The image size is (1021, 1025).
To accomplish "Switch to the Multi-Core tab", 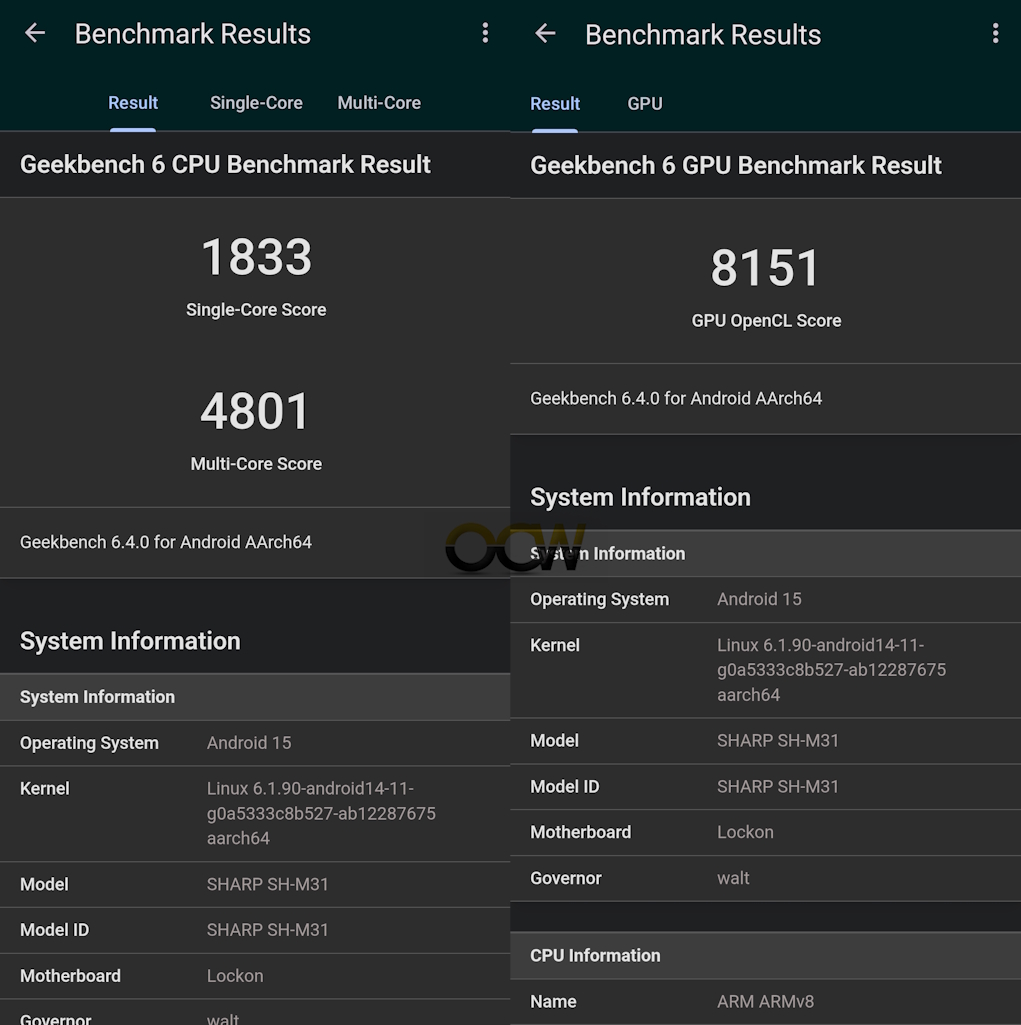I will tap(379, 103).
